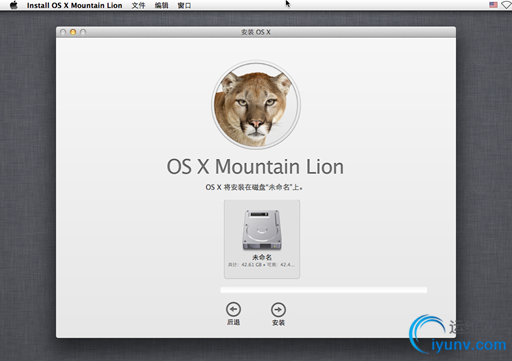Click the installation progress bar
Screen dimensions: 512x361
[324, 290]
